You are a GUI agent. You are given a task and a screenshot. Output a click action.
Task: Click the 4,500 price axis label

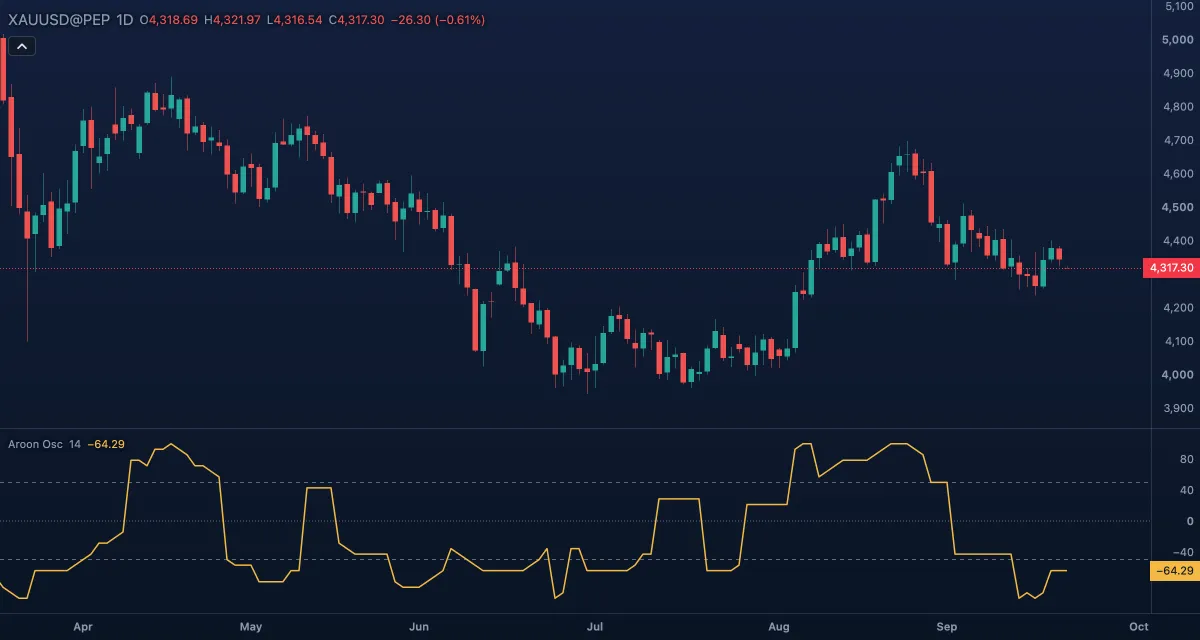pyautogui.click(x=1178, y=208)
